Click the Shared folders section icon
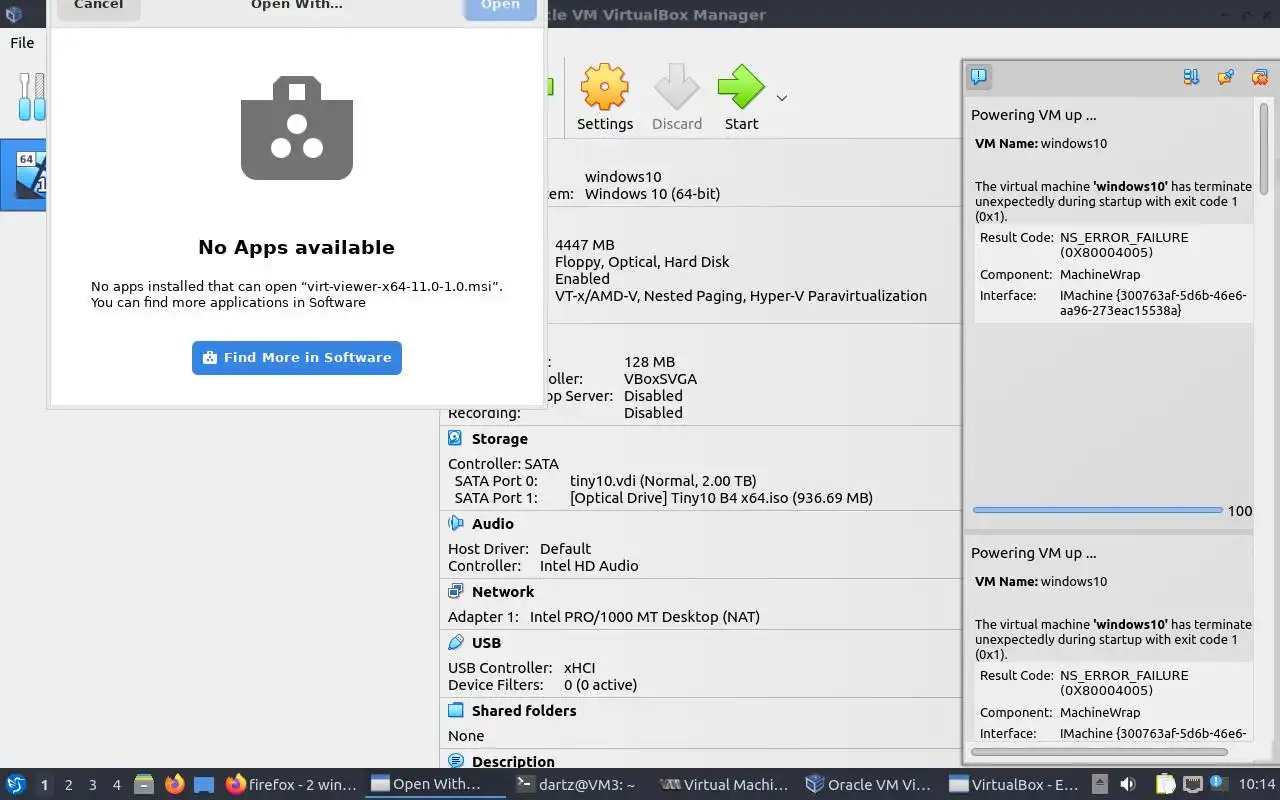The height and width of the screenshot is (800, 1280). 455,710
